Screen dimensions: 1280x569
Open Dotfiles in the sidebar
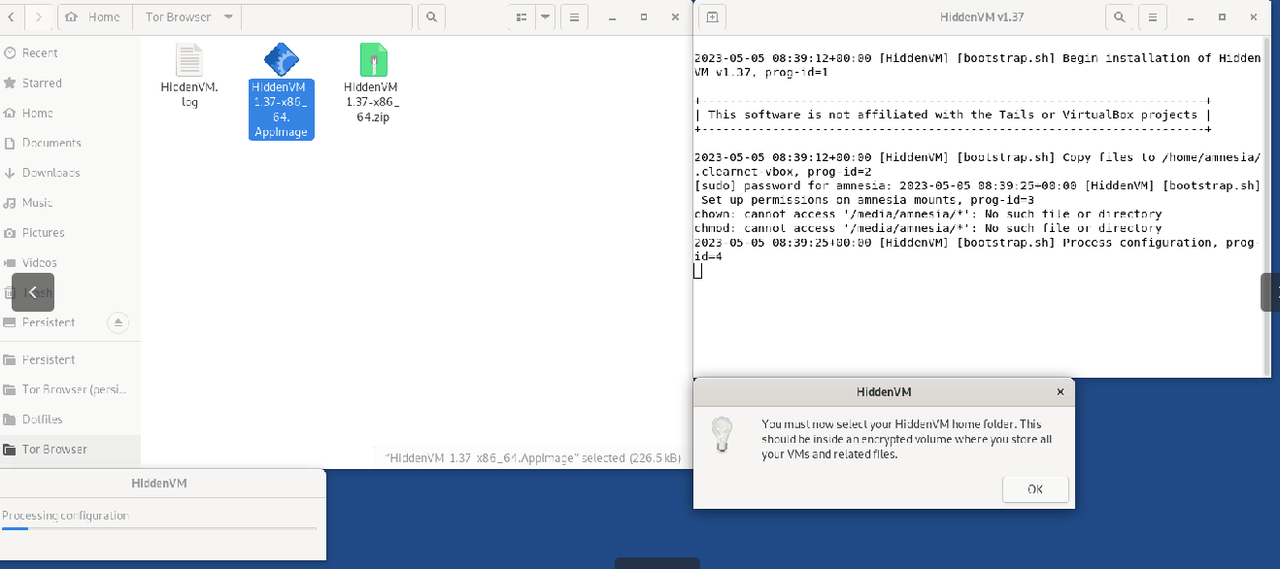point(70,420)
